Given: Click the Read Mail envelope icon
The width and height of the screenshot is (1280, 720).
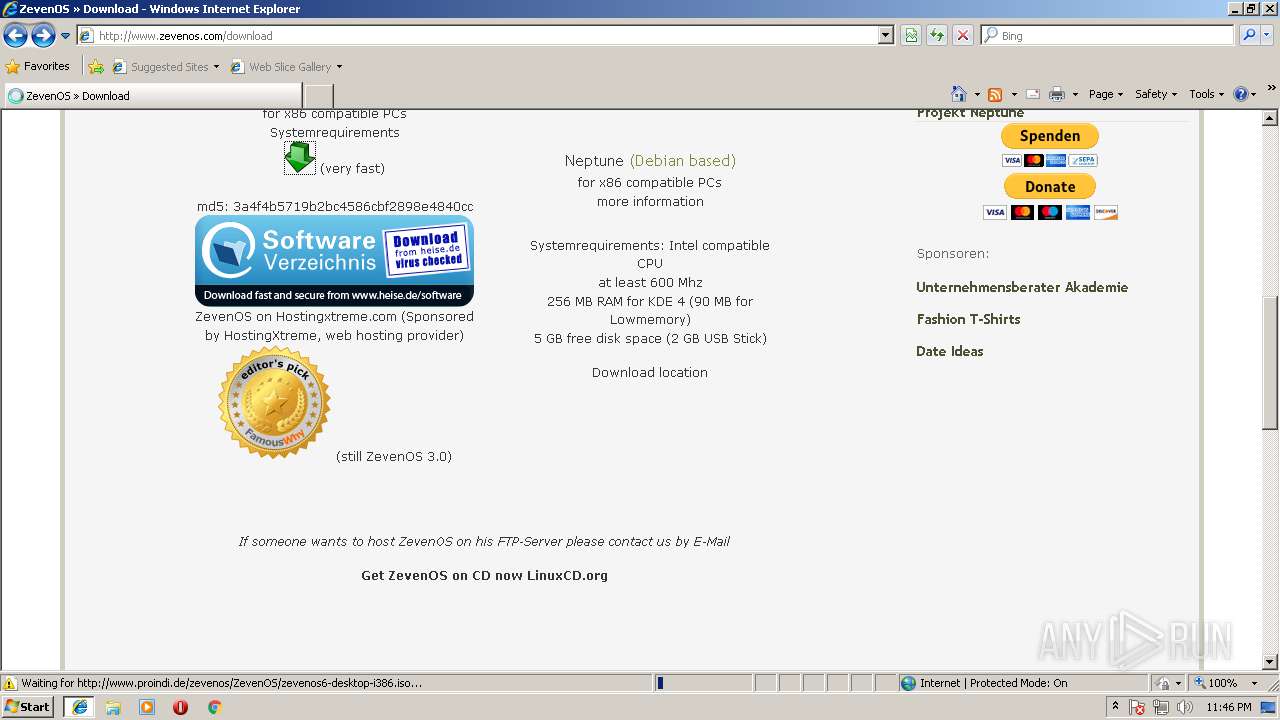Looking at the screenshot, I should [x=1033, y=94].
